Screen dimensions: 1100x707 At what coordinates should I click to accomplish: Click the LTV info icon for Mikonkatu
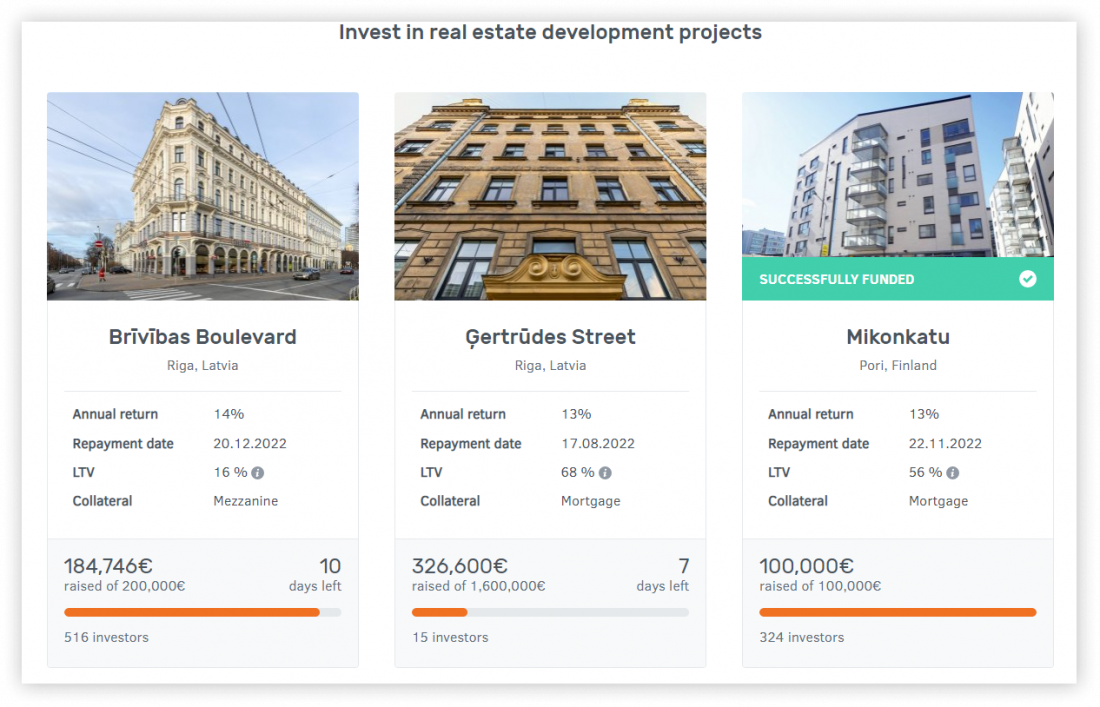point(953,473)
